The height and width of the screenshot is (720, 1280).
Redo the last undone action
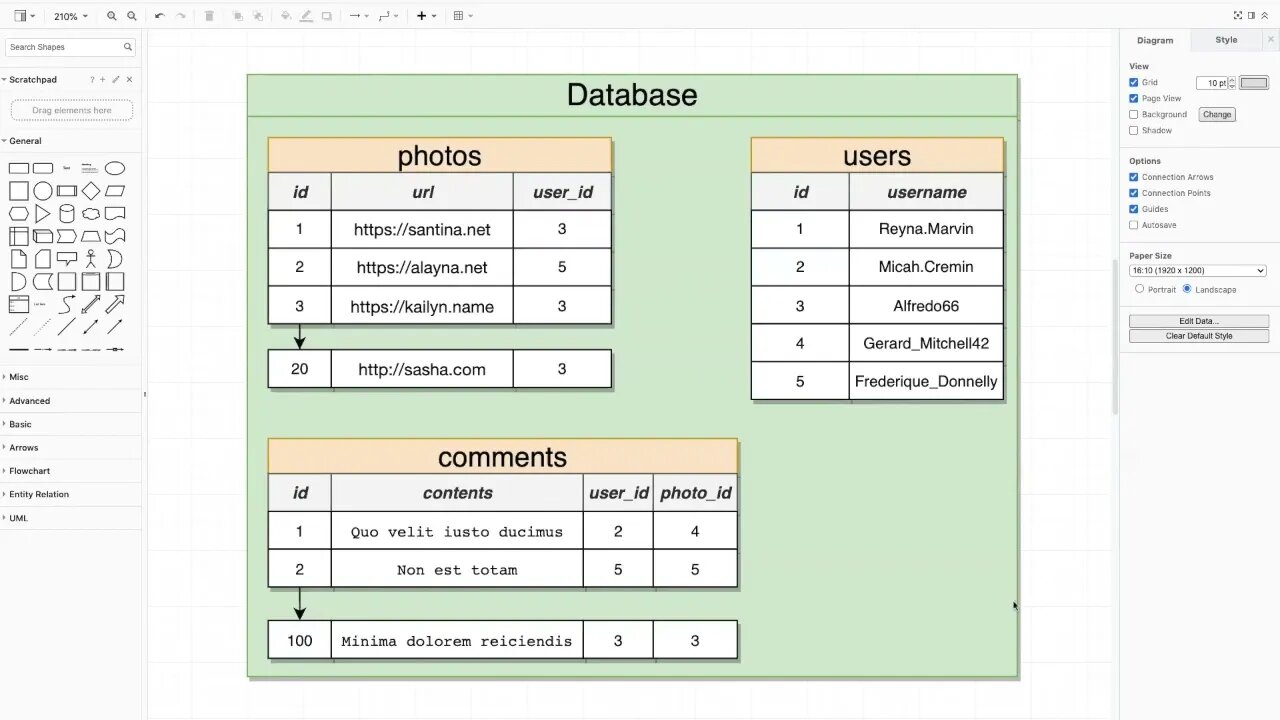[181, 16]
